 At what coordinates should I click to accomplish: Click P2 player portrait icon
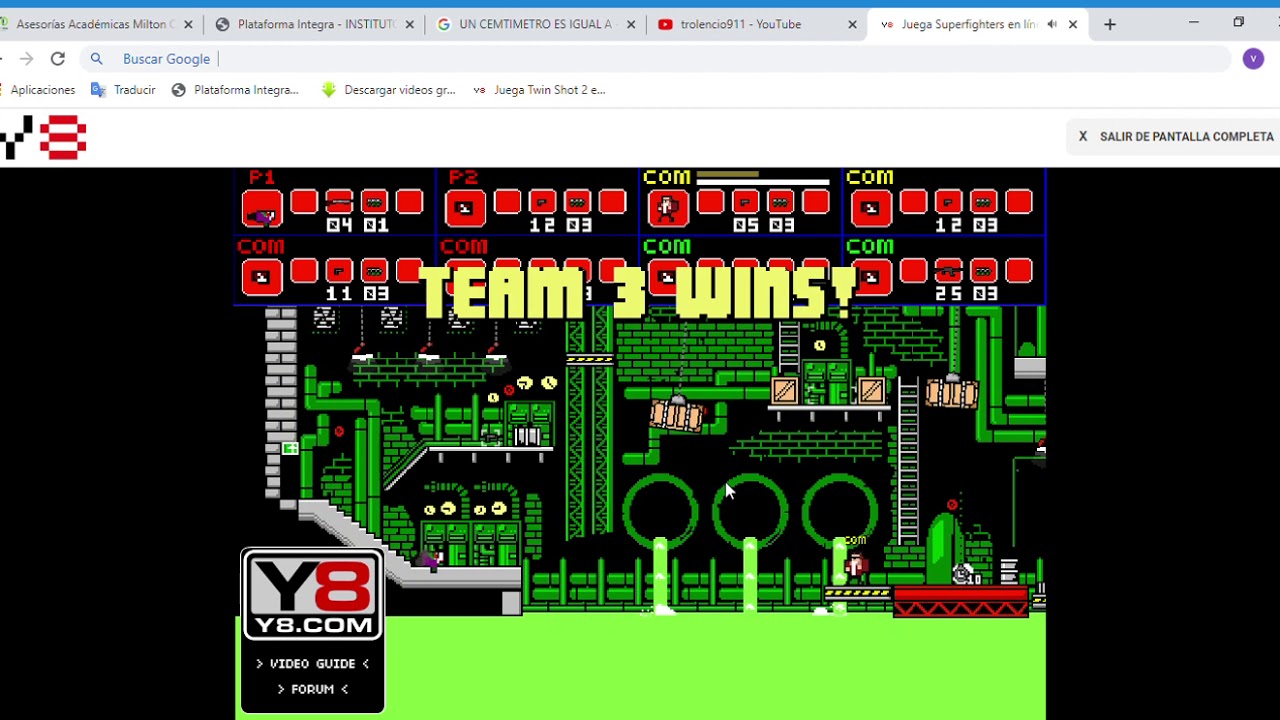coord(464,208)
